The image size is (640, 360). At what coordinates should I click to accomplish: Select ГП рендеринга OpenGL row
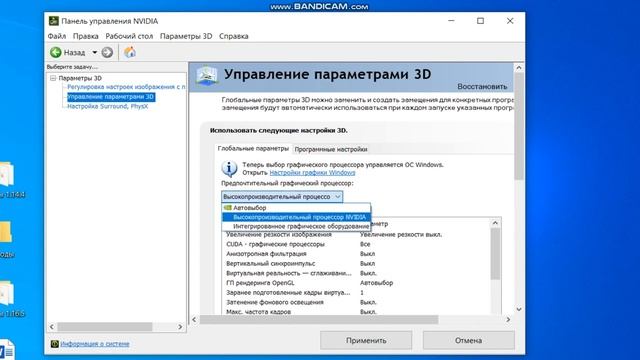pos(356,283)
